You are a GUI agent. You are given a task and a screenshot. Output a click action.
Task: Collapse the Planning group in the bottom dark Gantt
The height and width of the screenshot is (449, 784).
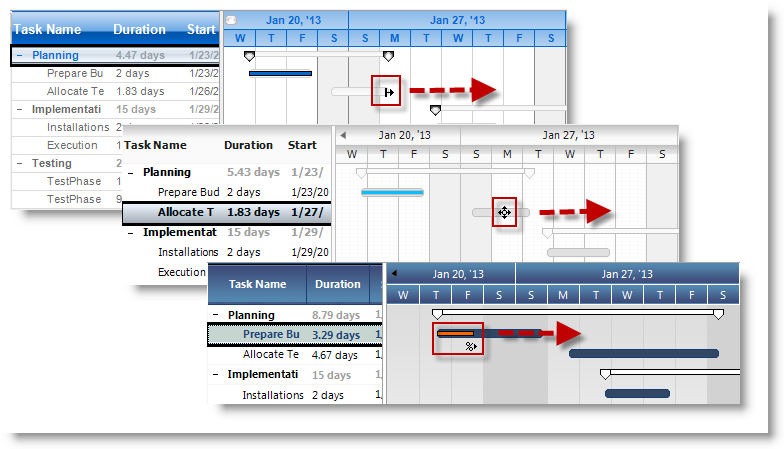216,316
